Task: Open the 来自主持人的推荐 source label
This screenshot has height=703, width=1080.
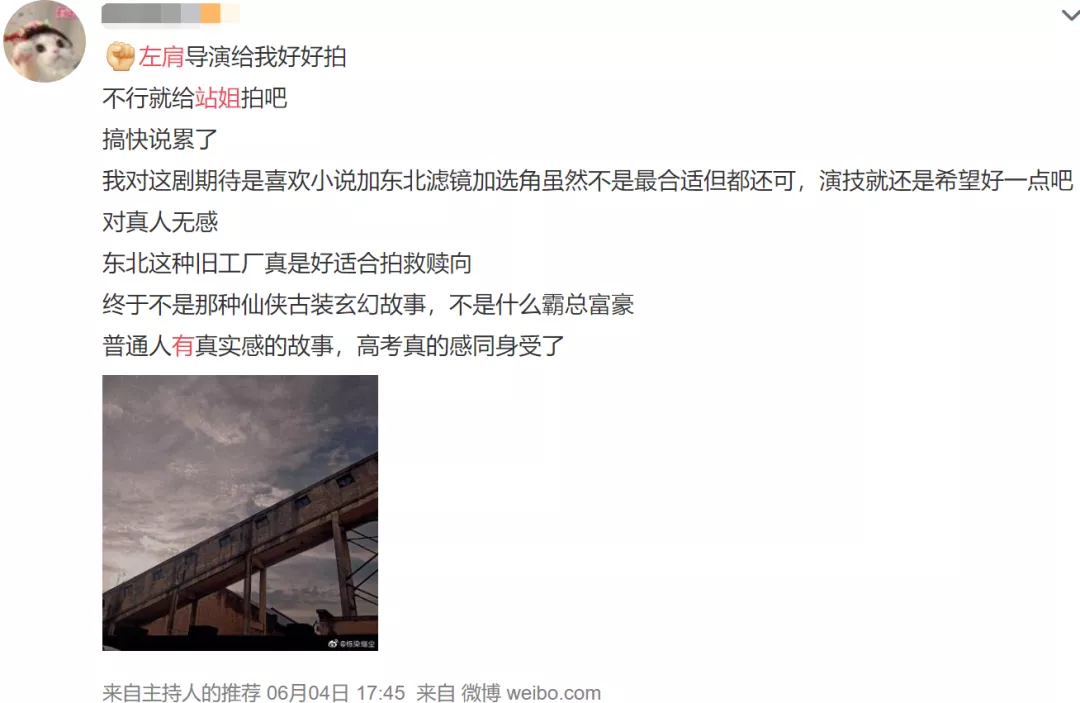Action: coord(182,692)
